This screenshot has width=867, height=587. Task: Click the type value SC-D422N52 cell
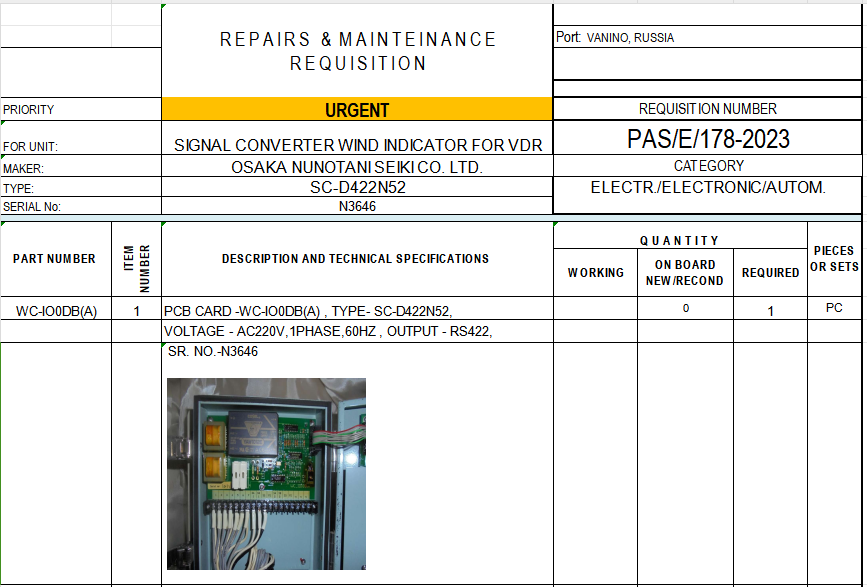[357, 188]
